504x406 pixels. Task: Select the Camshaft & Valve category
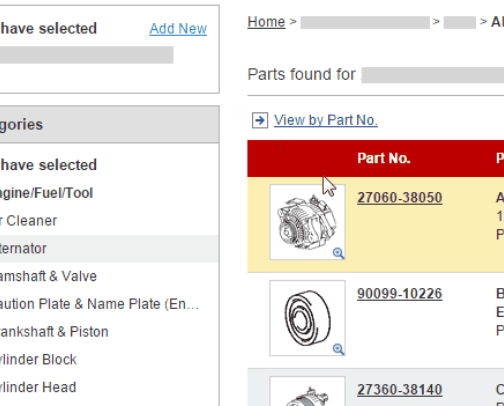point(48,276)
